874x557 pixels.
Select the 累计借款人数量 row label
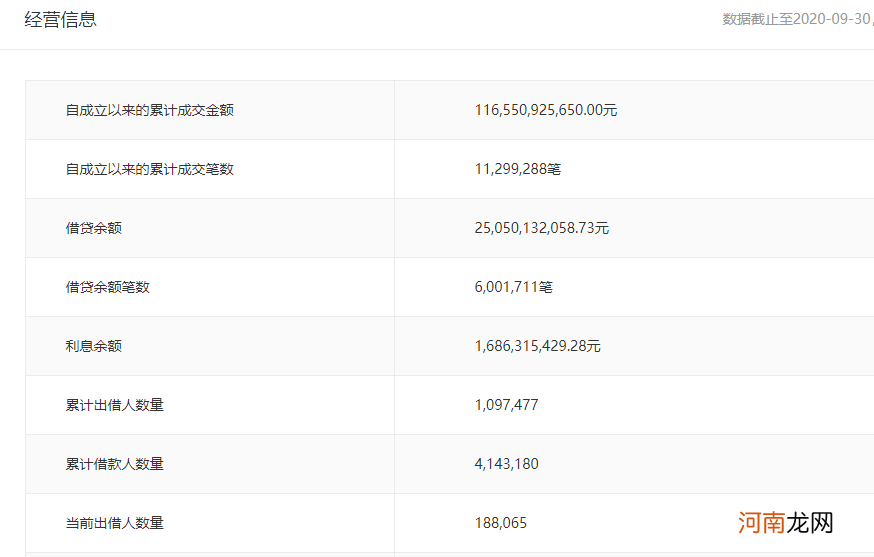click(114, 464)
